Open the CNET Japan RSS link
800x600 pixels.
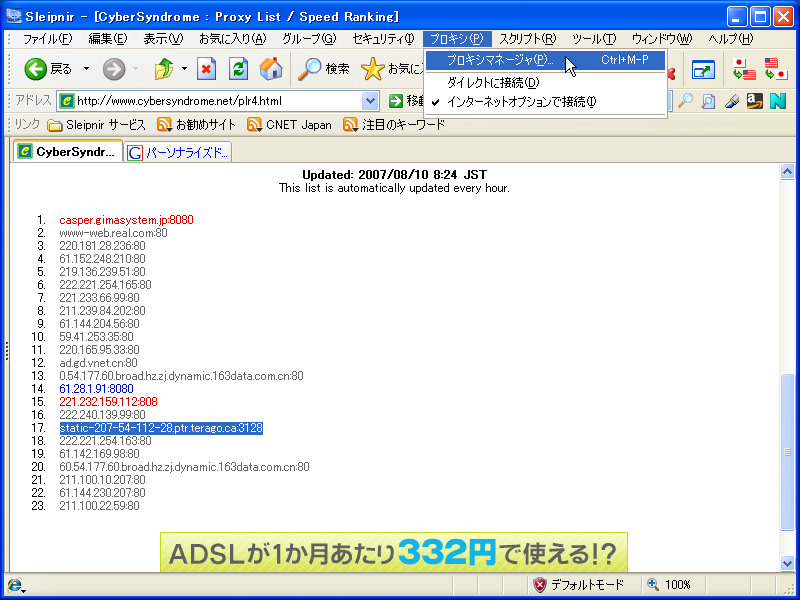tap(289, 124)
